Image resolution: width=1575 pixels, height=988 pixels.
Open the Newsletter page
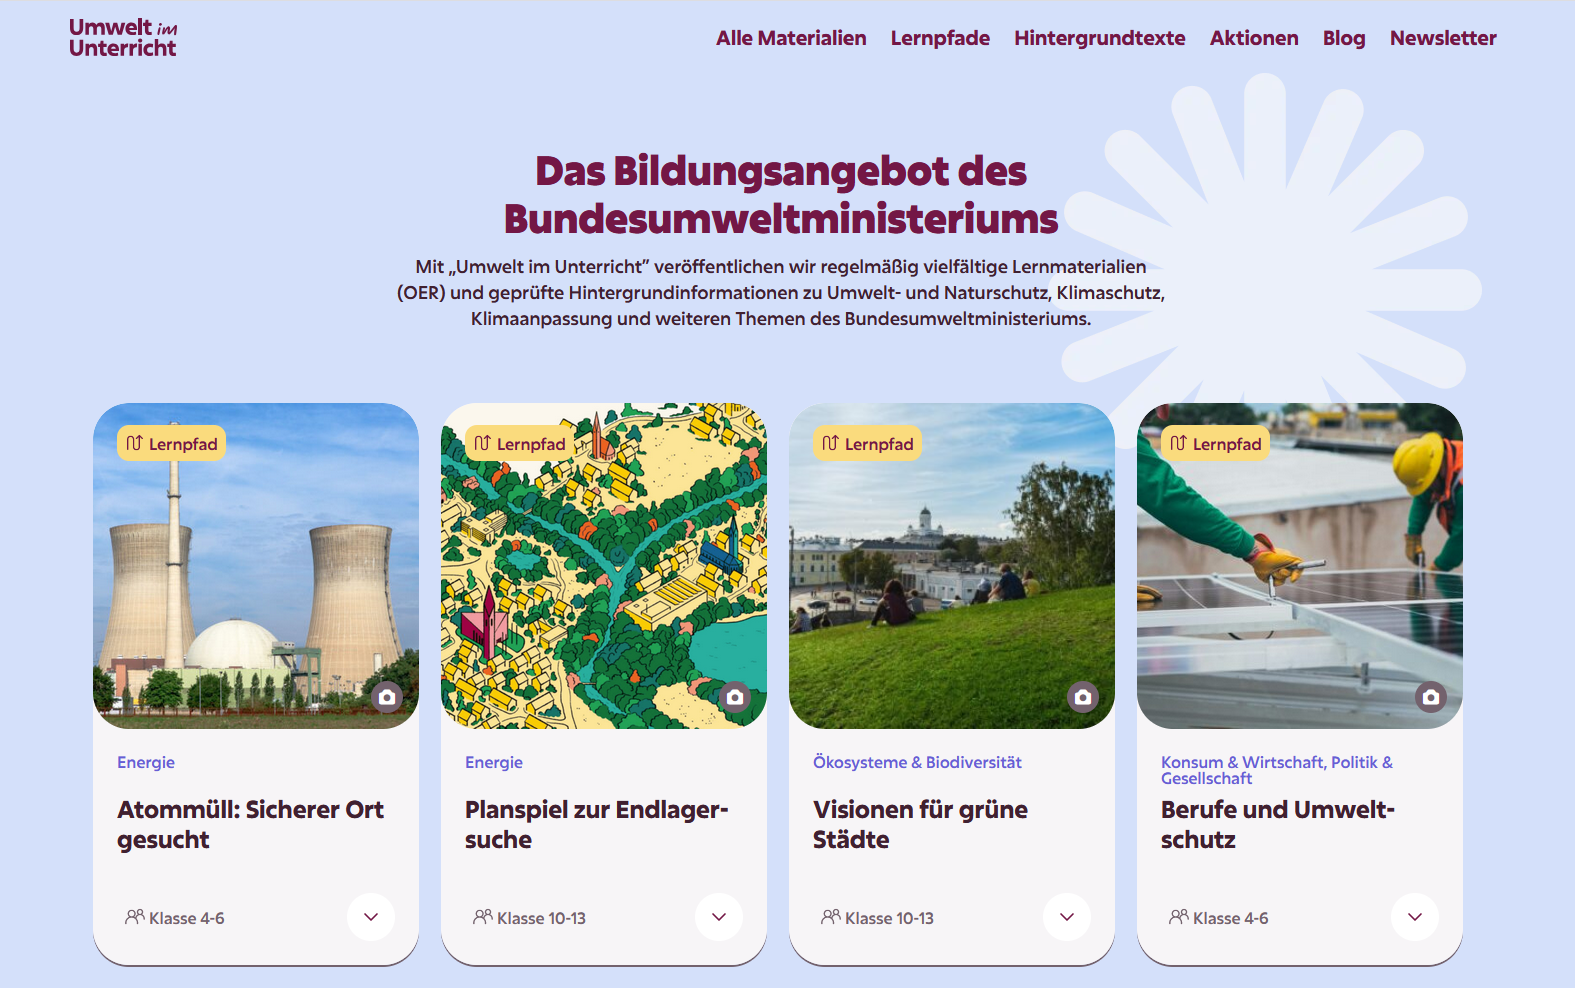(1442, 38)
